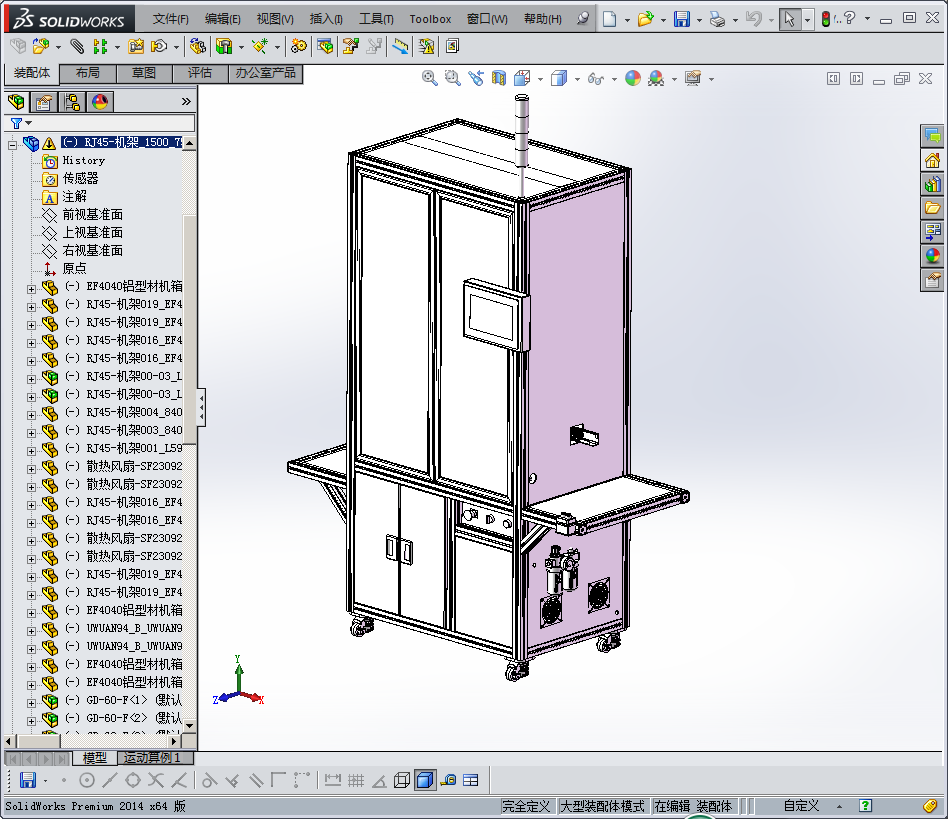Open the Toolbox menu
Viewport: 948px width, 819px height.
pos(430,19)
